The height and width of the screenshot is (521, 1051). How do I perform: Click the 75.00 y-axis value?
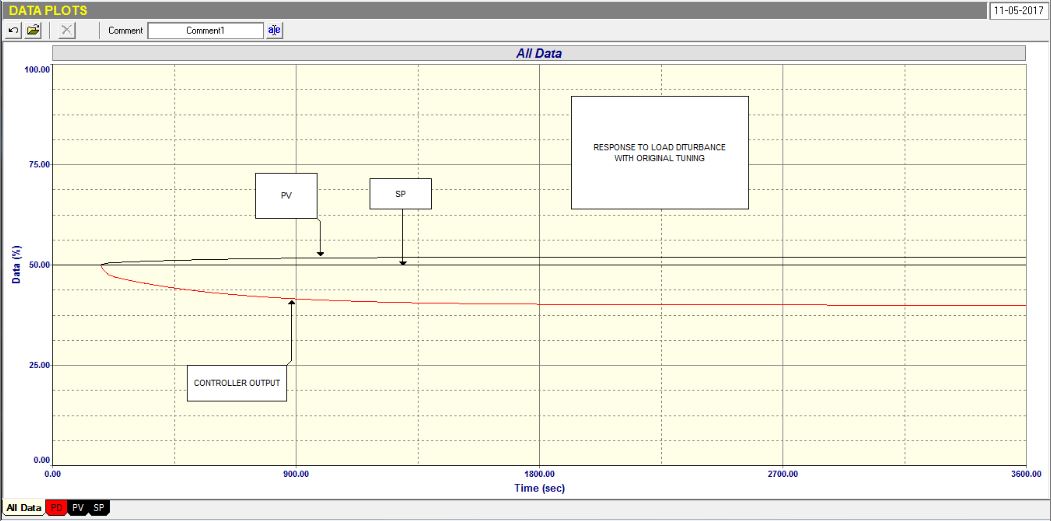[38, 165]
